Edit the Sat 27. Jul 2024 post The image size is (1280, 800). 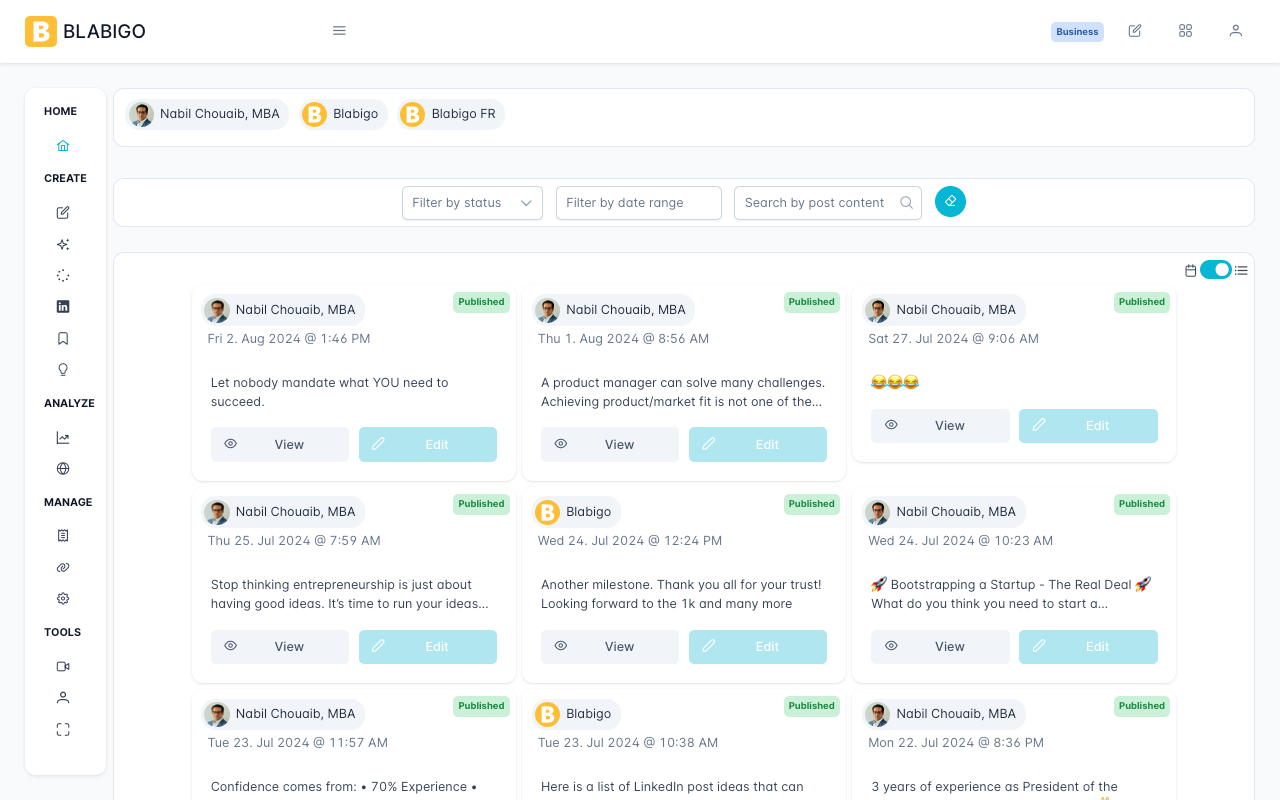[1088, 426]
